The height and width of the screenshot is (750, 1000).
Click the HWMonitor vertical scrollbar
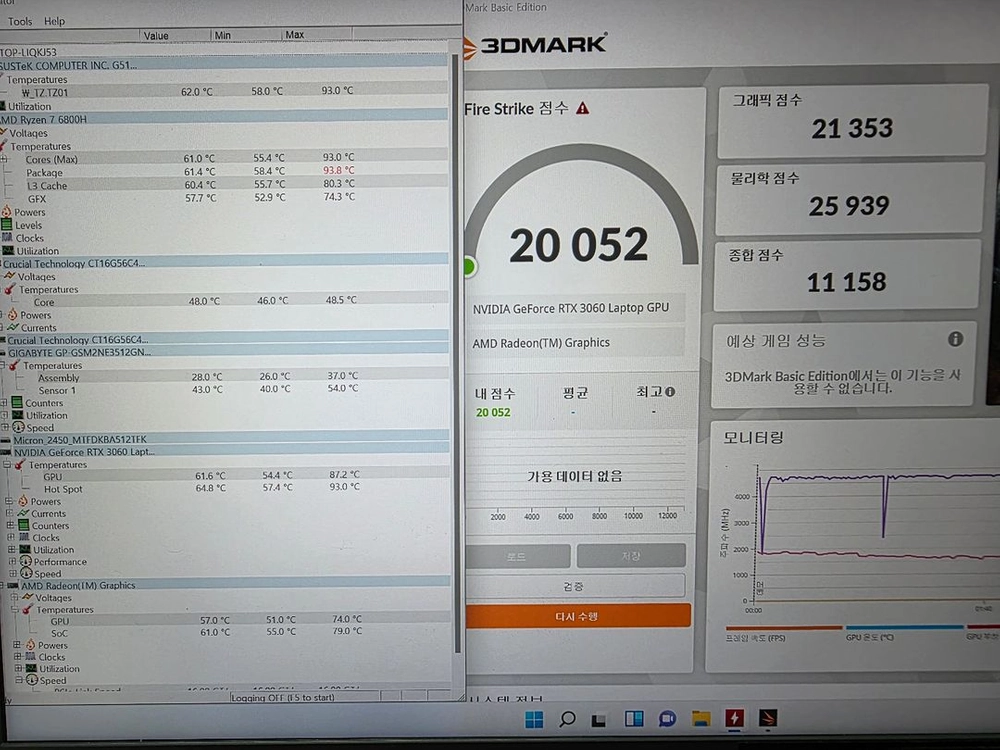[x=456, y=354]
